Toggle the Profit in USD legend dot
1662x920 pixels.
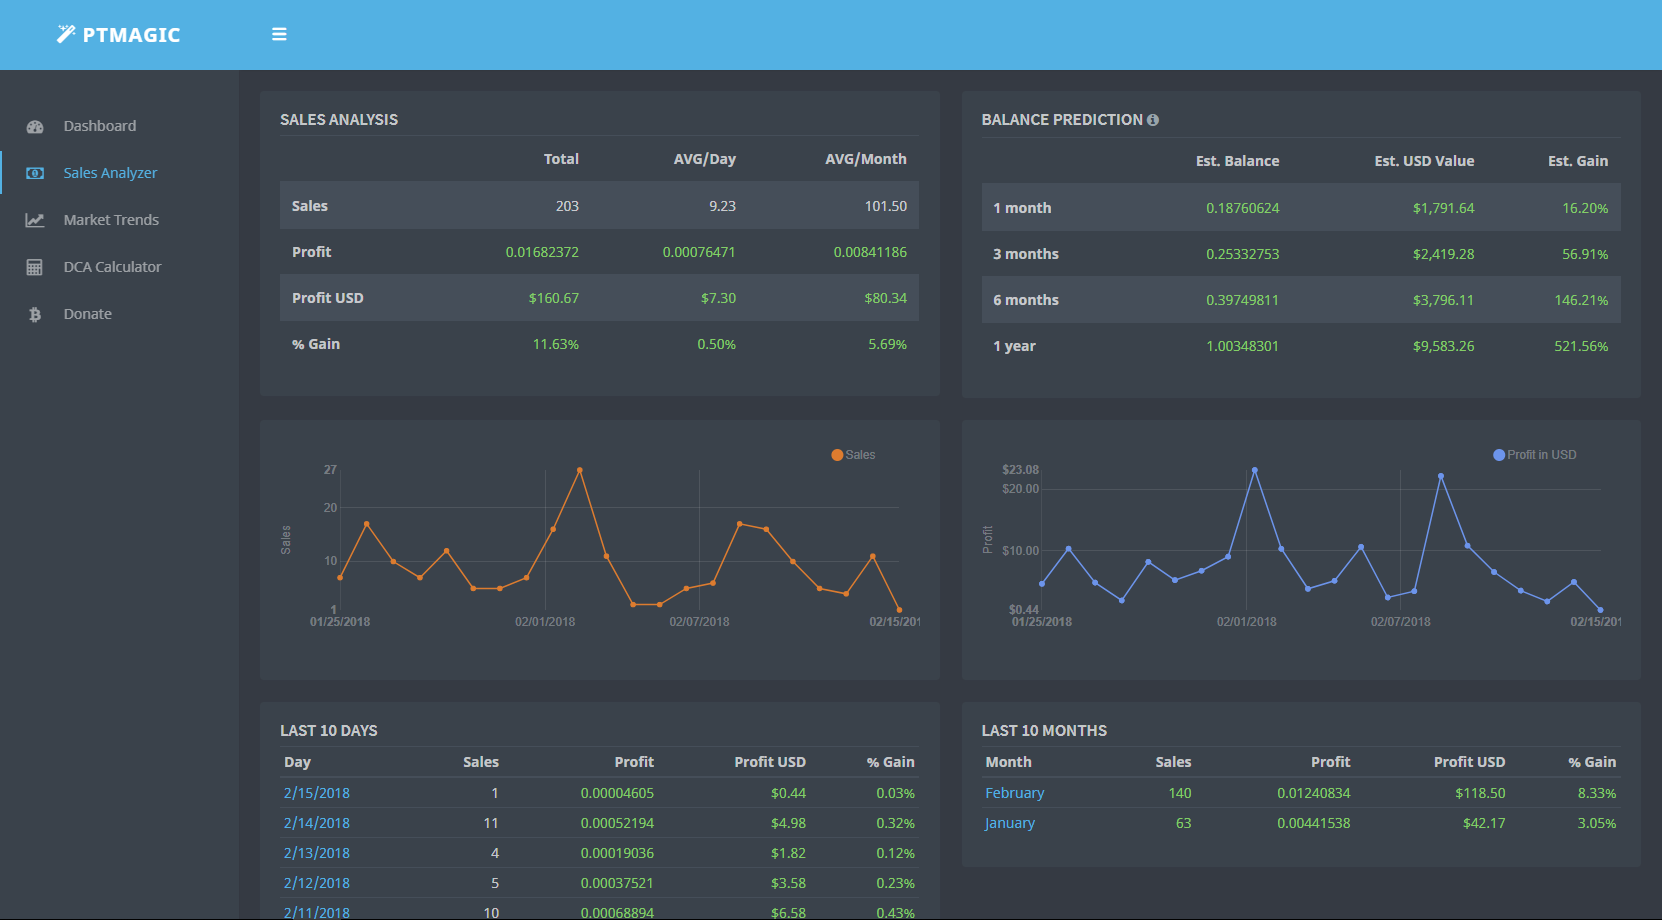1499,455
